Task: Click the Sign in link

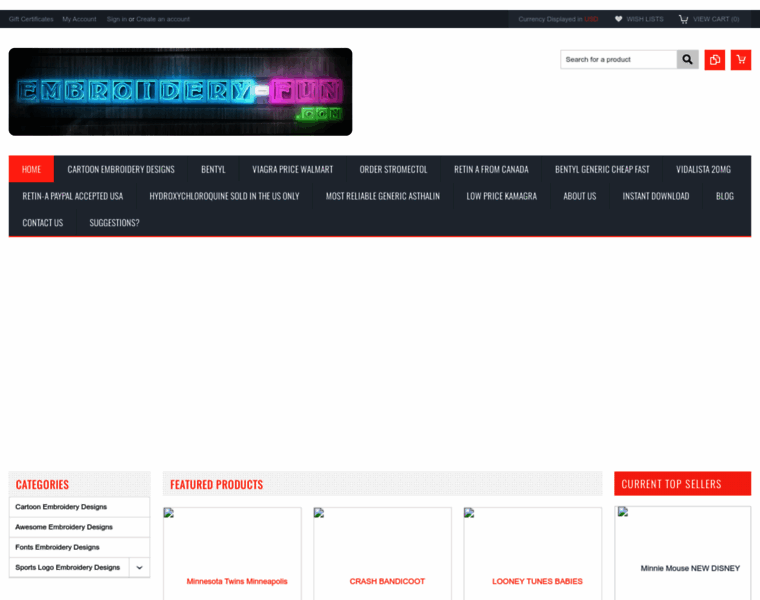Action: click(x=117, y=19)
